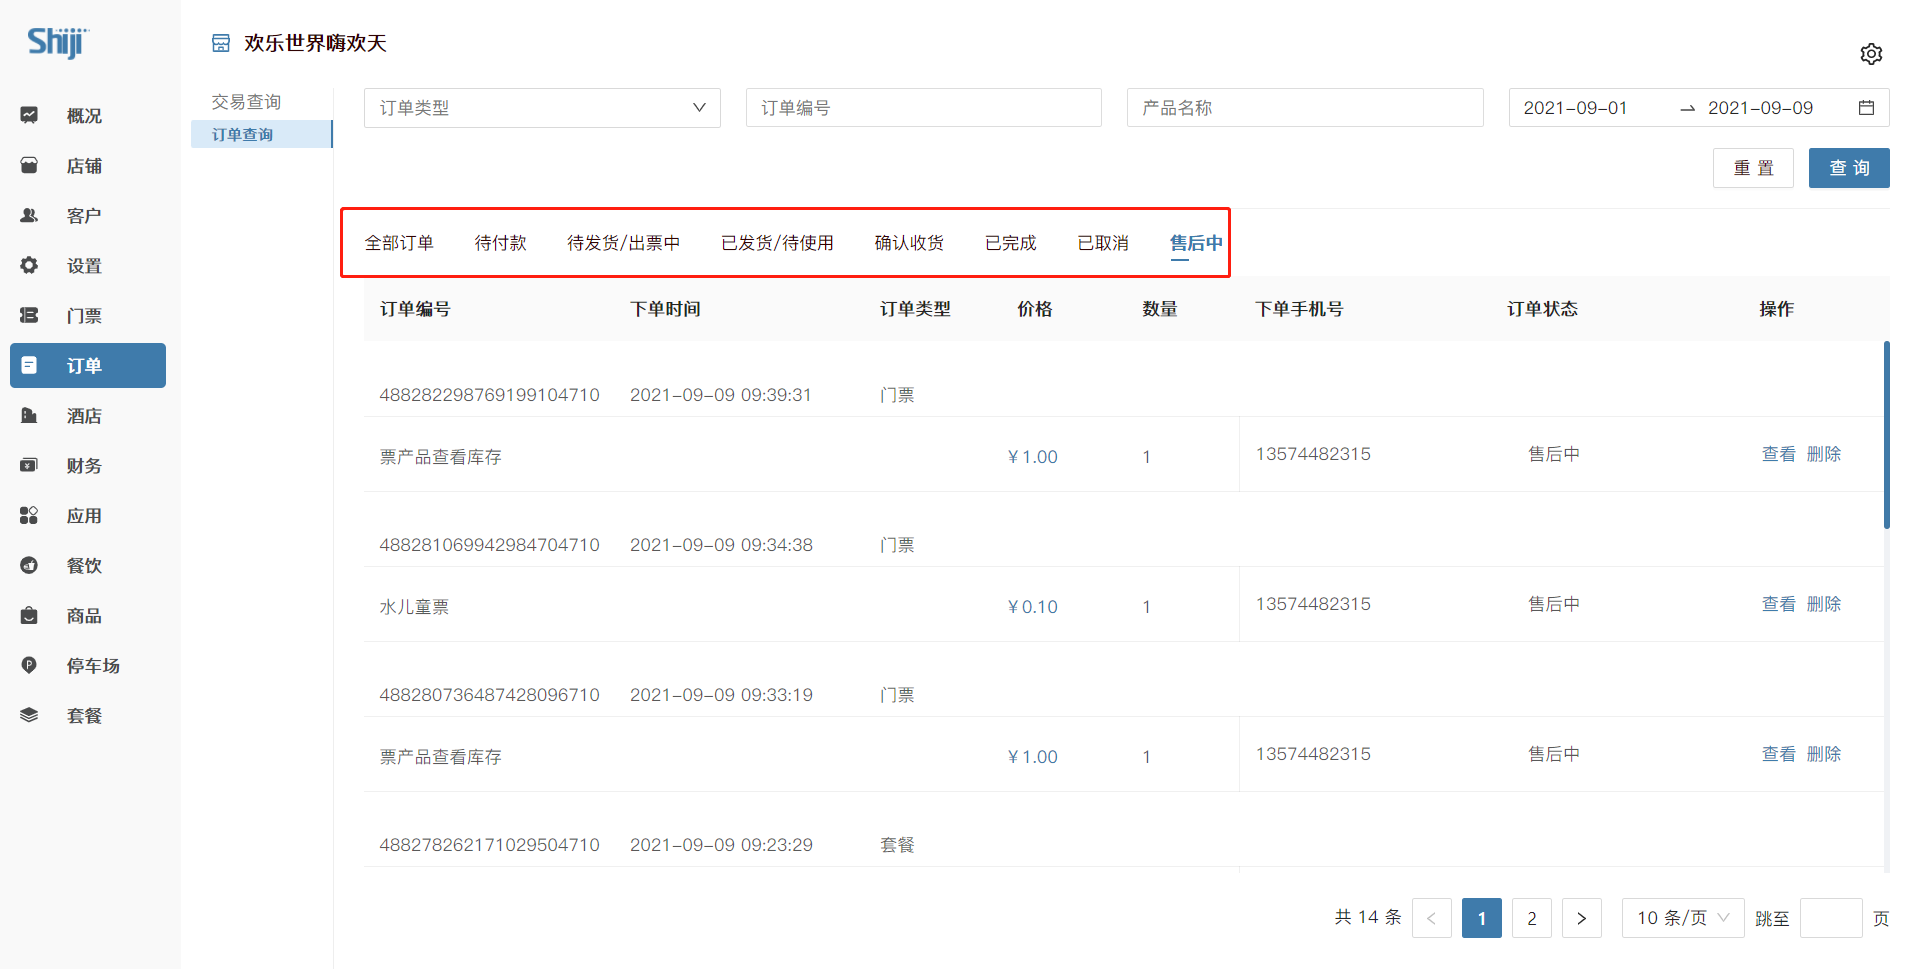Click the vertical scrollbar of order table

click(x=1886, y=435)
